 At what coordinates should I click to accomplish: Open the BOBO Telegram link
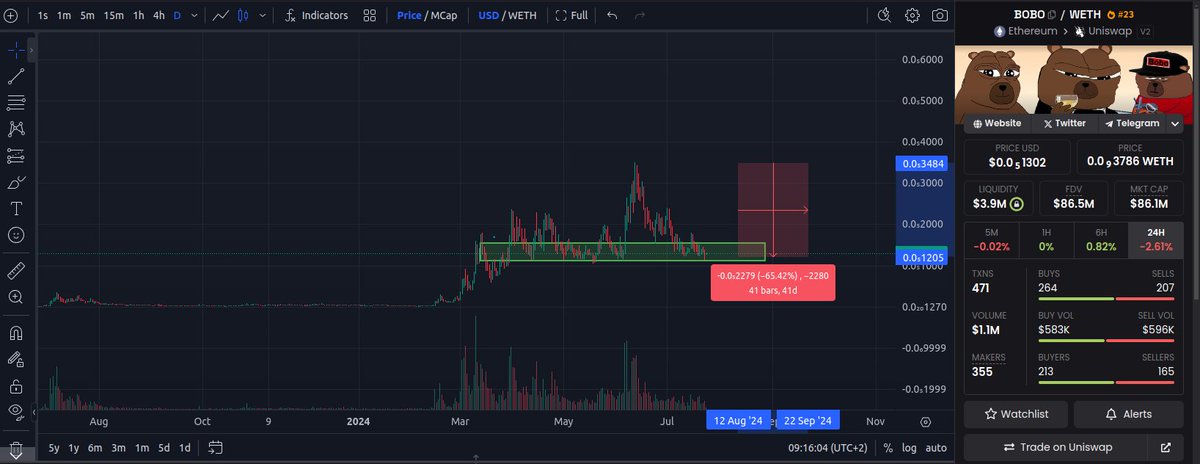(1132, 123)
